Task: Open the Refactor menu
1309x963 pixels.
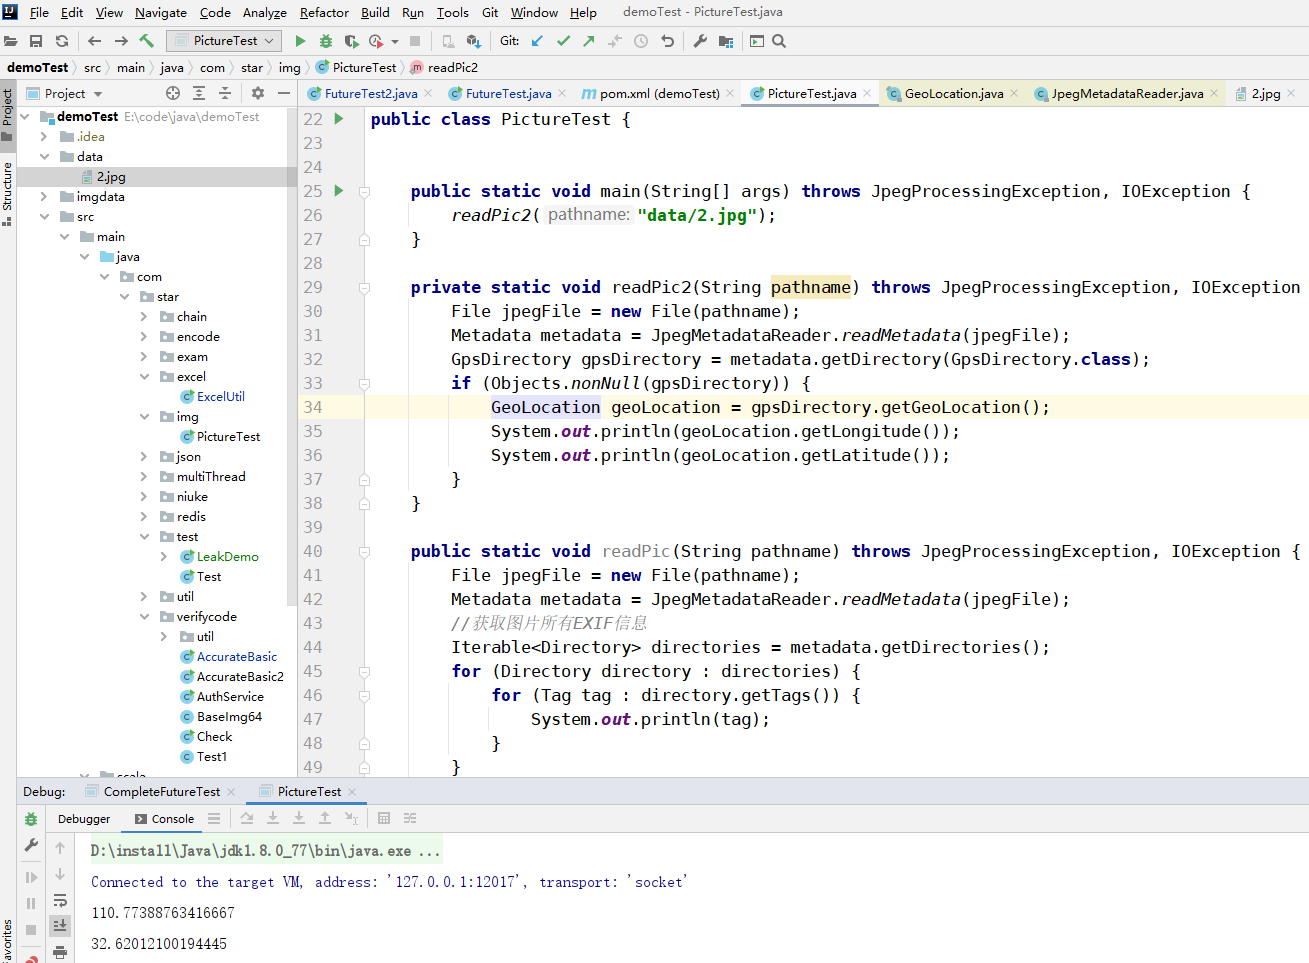Action: coord(324,12)
